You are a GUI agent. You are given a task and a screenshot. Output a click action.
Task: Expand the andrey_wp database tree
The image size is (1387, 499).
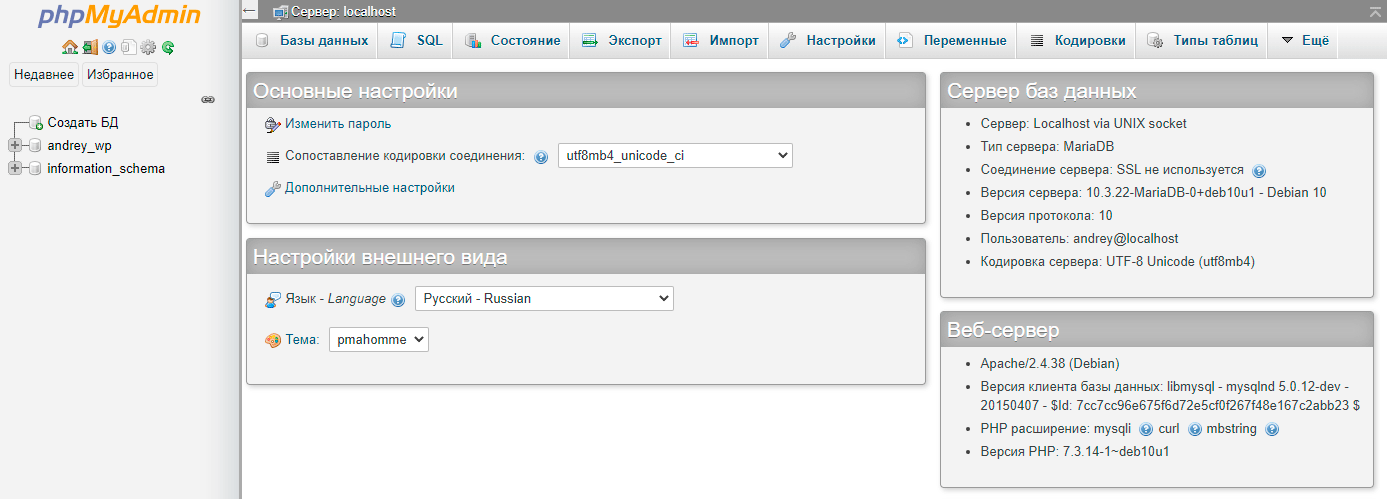(14, 146)
